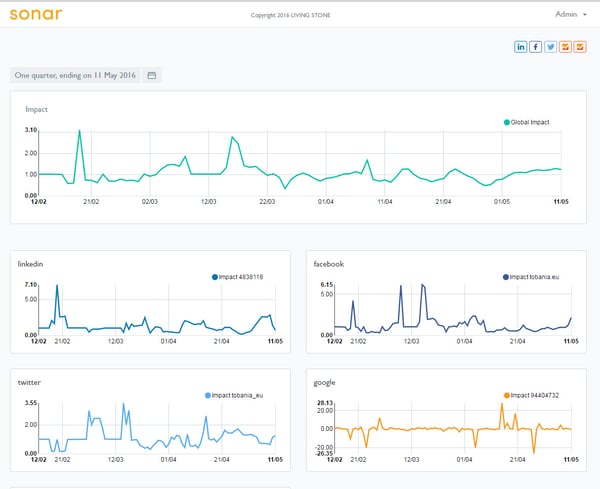Viewport: 600px width, 489px height.
Task: Click the 'Copyright 2016 LIVING STONE' text
Action: (x=290, y=15)
